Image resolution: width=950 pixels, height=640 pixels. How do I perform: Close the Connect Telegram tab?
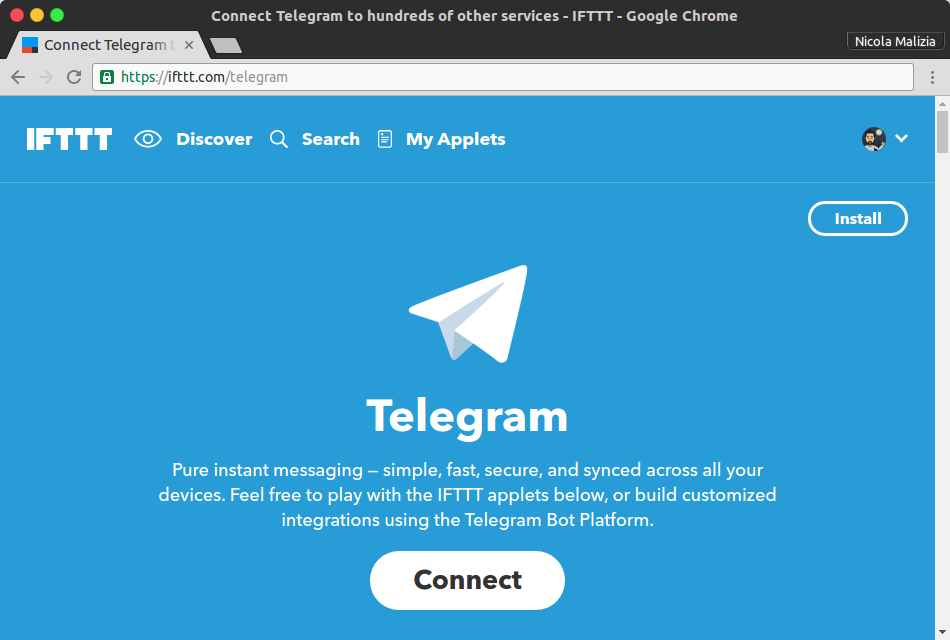pos(189,45)
